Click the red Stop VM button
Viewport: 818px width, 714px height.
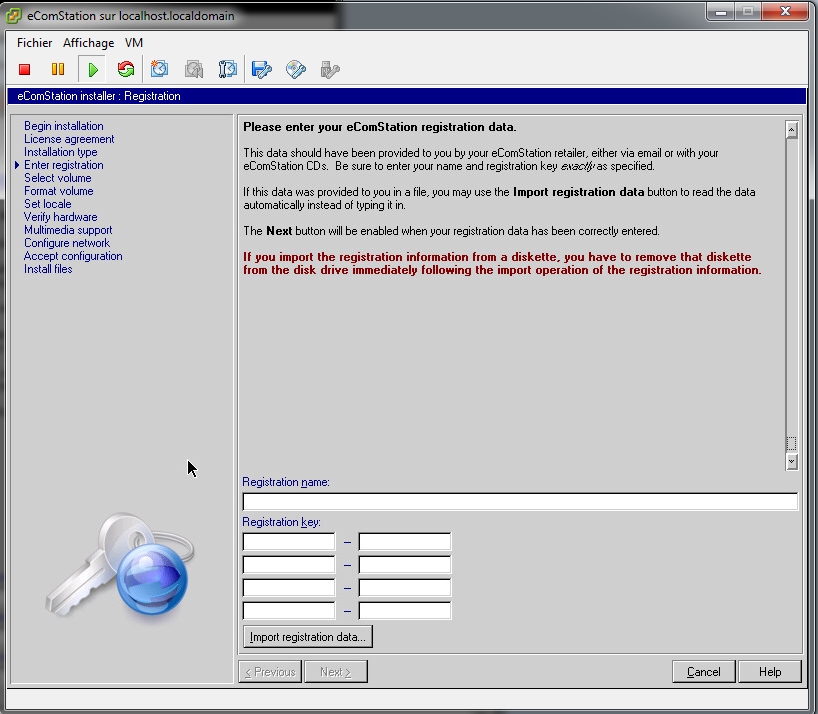pos(25,69)
